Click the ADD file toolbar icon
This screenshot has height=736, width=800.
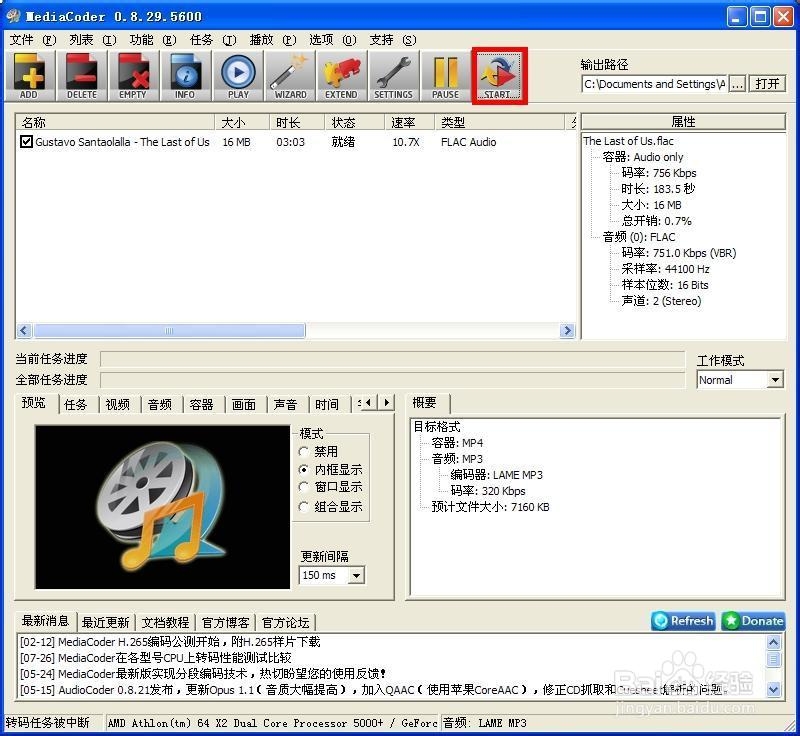click(30, 76)
